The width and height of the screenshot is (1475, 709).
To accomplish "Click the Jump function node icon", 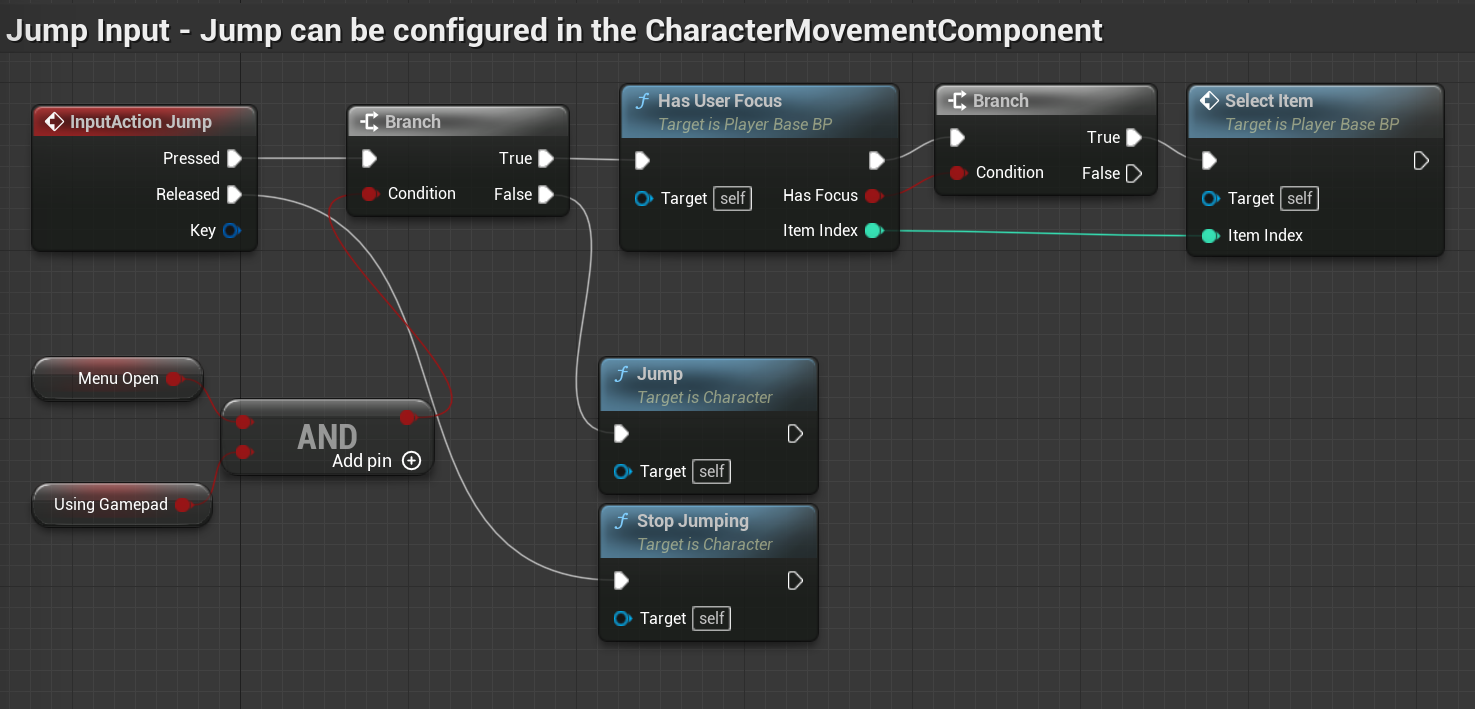I will pos(621,374).
